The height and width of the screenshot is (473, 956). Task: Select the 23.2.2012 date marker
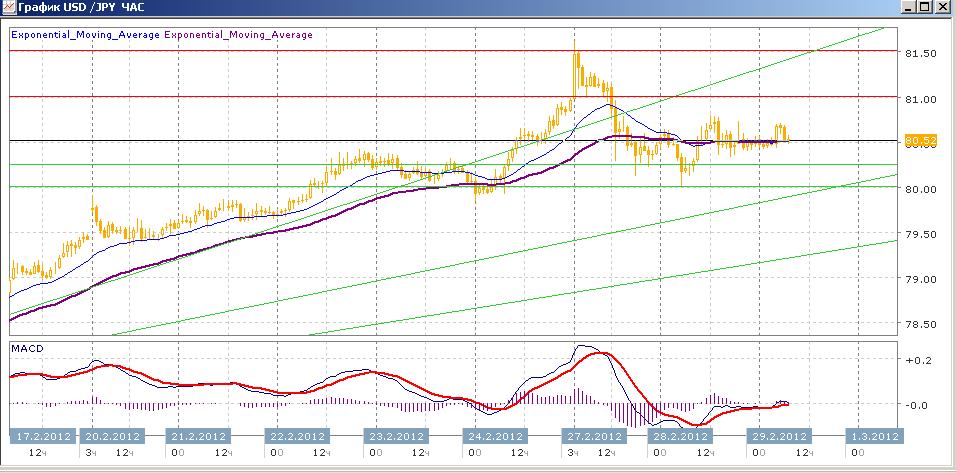coord(396,436)
